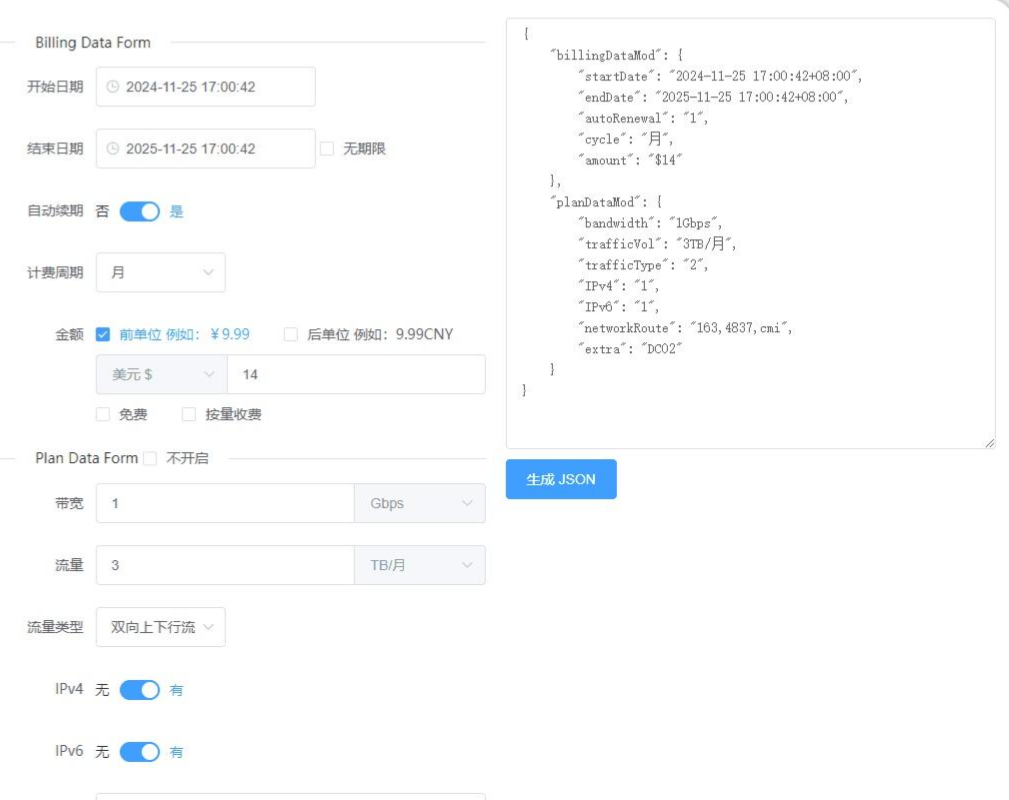Image resolution: width=1009 pixels, height=800 pixels.
Task: Toggle the IPv6 switch
Action: (140, 752)
